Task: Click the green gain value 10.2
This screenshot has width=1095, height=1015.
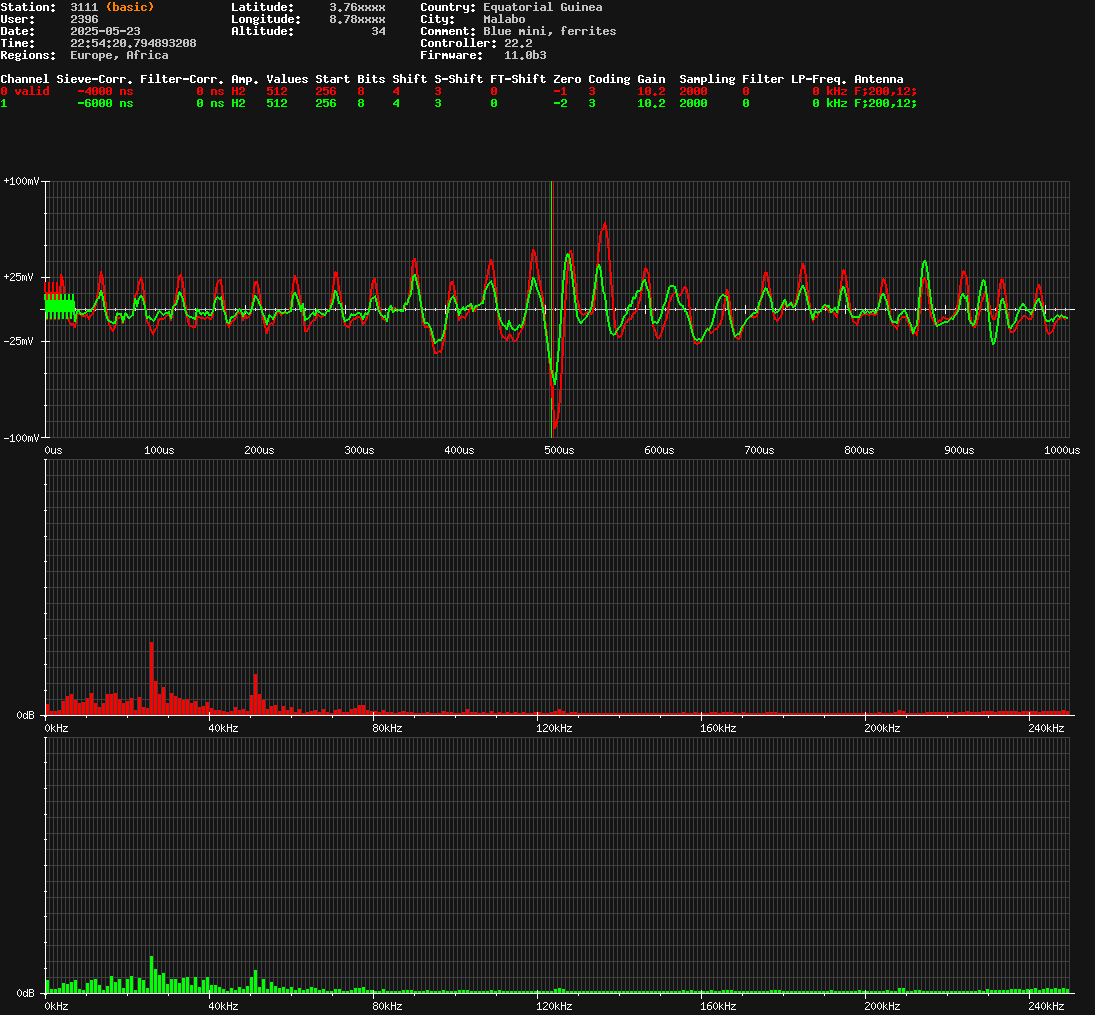Action: click(x=651, y=103)
